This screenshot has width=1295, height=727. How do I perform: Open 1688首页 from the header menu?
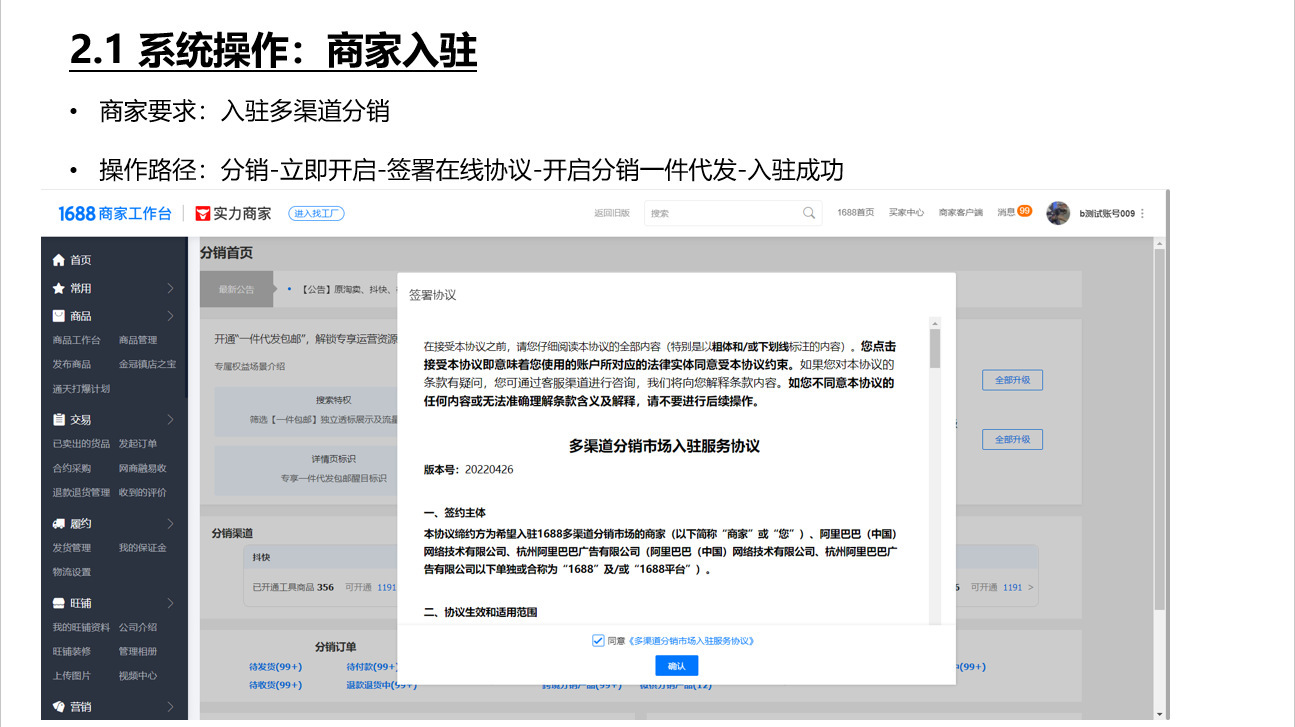(x=854, y=212)
